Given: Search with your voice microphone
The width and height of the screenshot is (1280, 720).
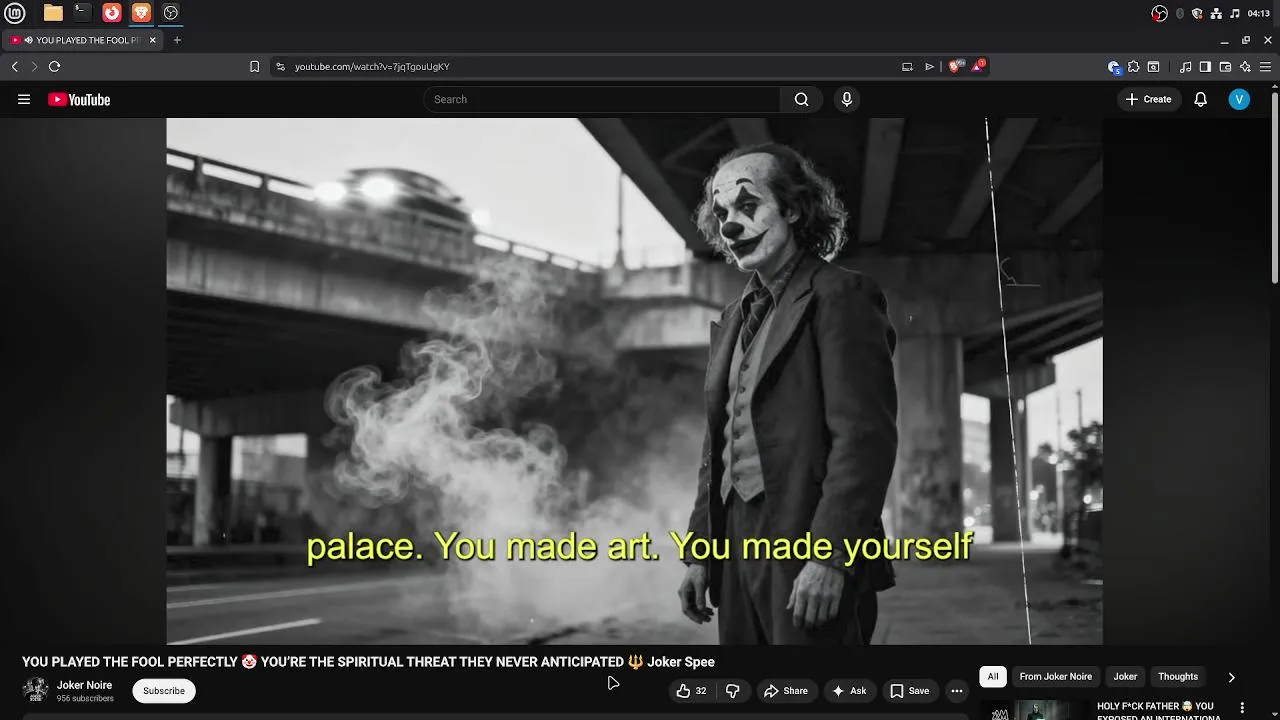Looking at the screenshot, I should [847, 99].
